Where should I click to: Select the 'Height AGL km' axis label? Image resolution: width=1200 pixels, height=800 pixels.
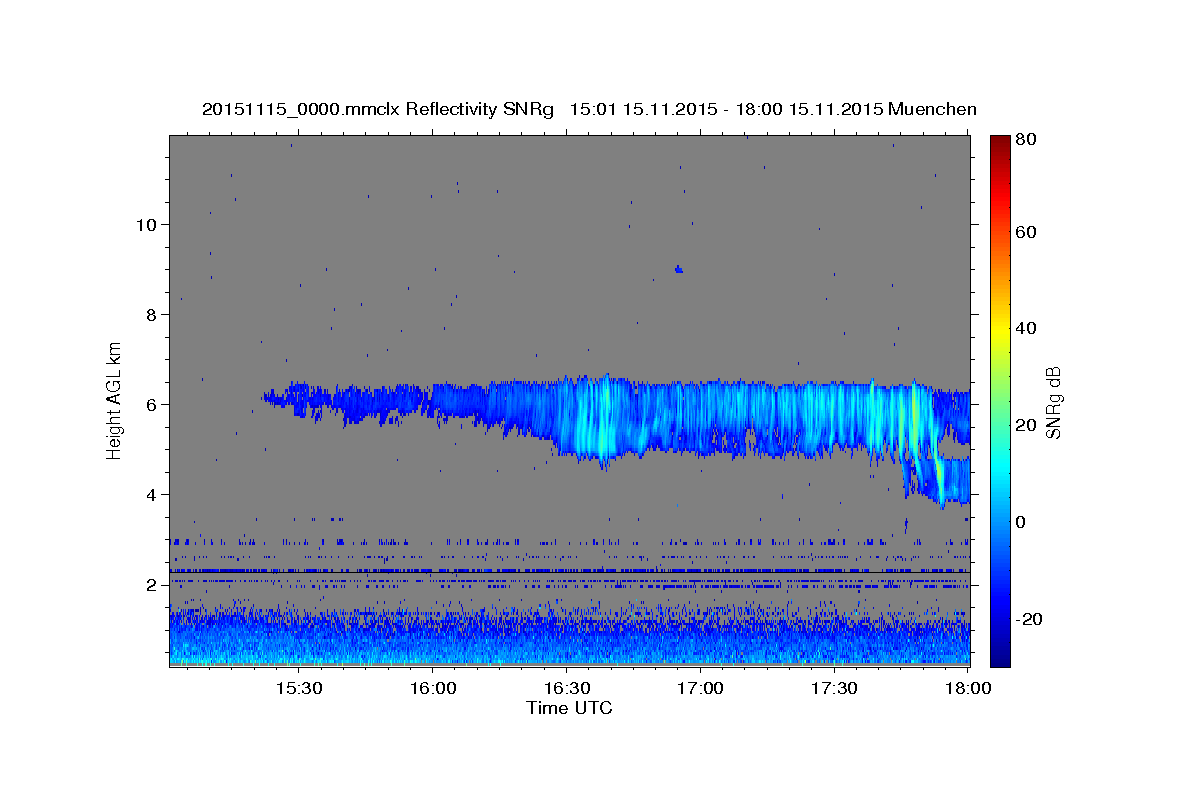point(115,399)
